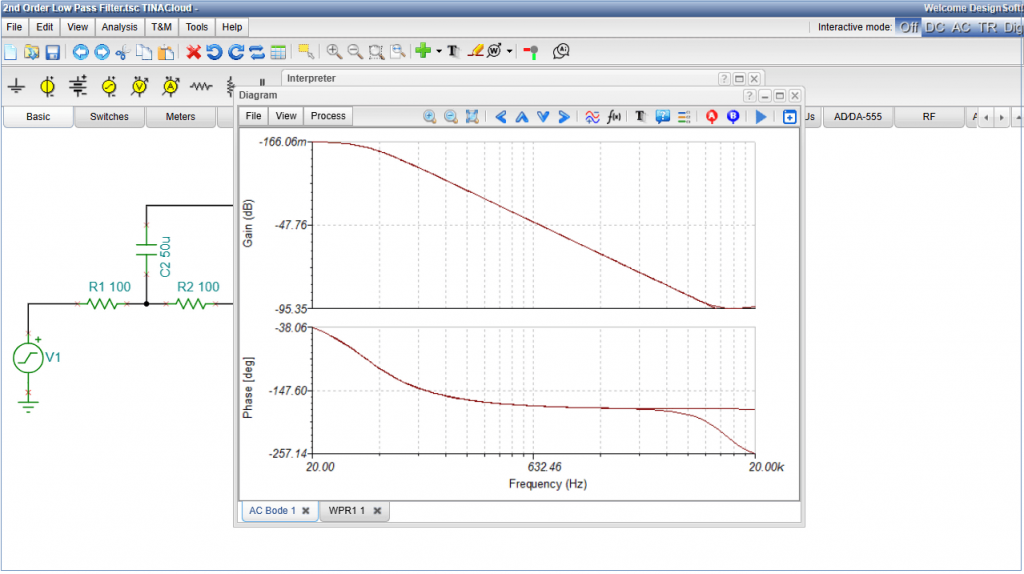
Task: Click the Save file icon
Action: (53, 51)
